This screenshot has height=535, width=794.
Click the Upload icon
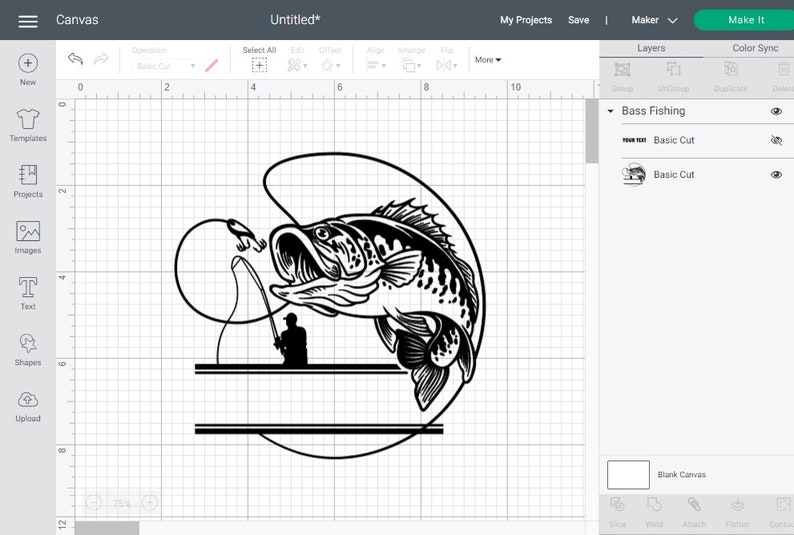tap(28, 400)
